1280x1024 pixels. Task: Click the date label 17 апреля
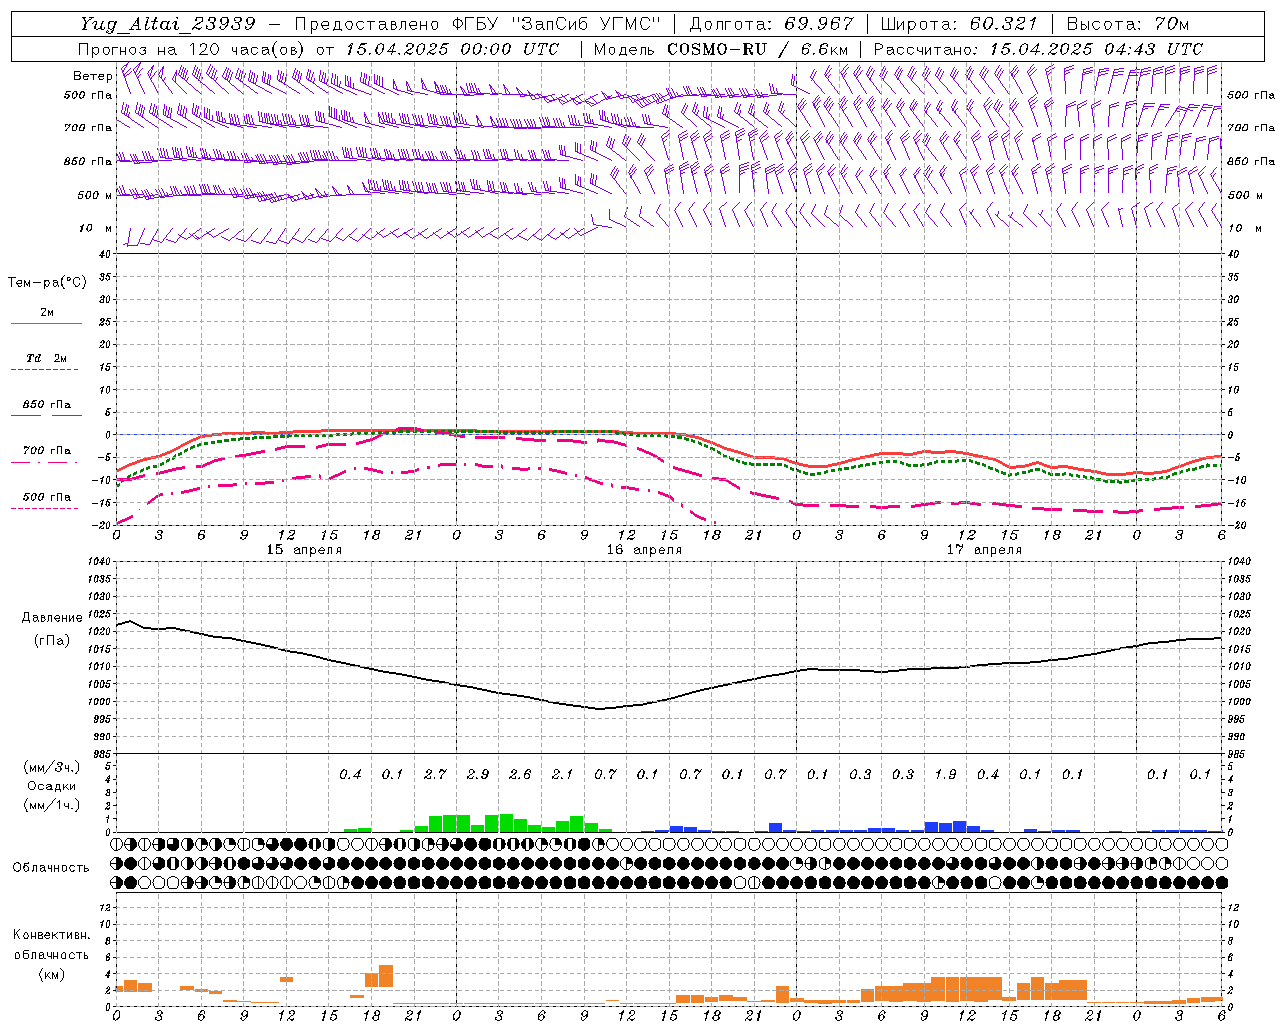tap(984, 550)
